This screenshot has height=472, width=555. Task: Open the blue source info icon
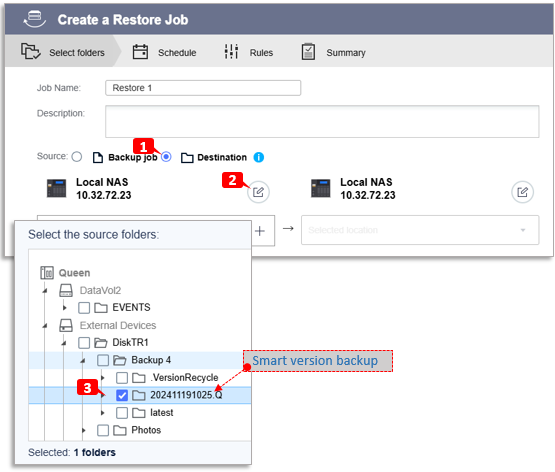[259, 157]
